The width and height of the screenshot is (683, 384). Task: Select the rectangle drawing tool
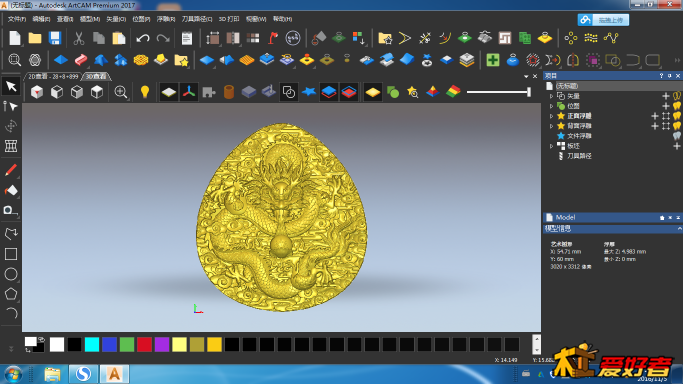(x=11, y=254)
